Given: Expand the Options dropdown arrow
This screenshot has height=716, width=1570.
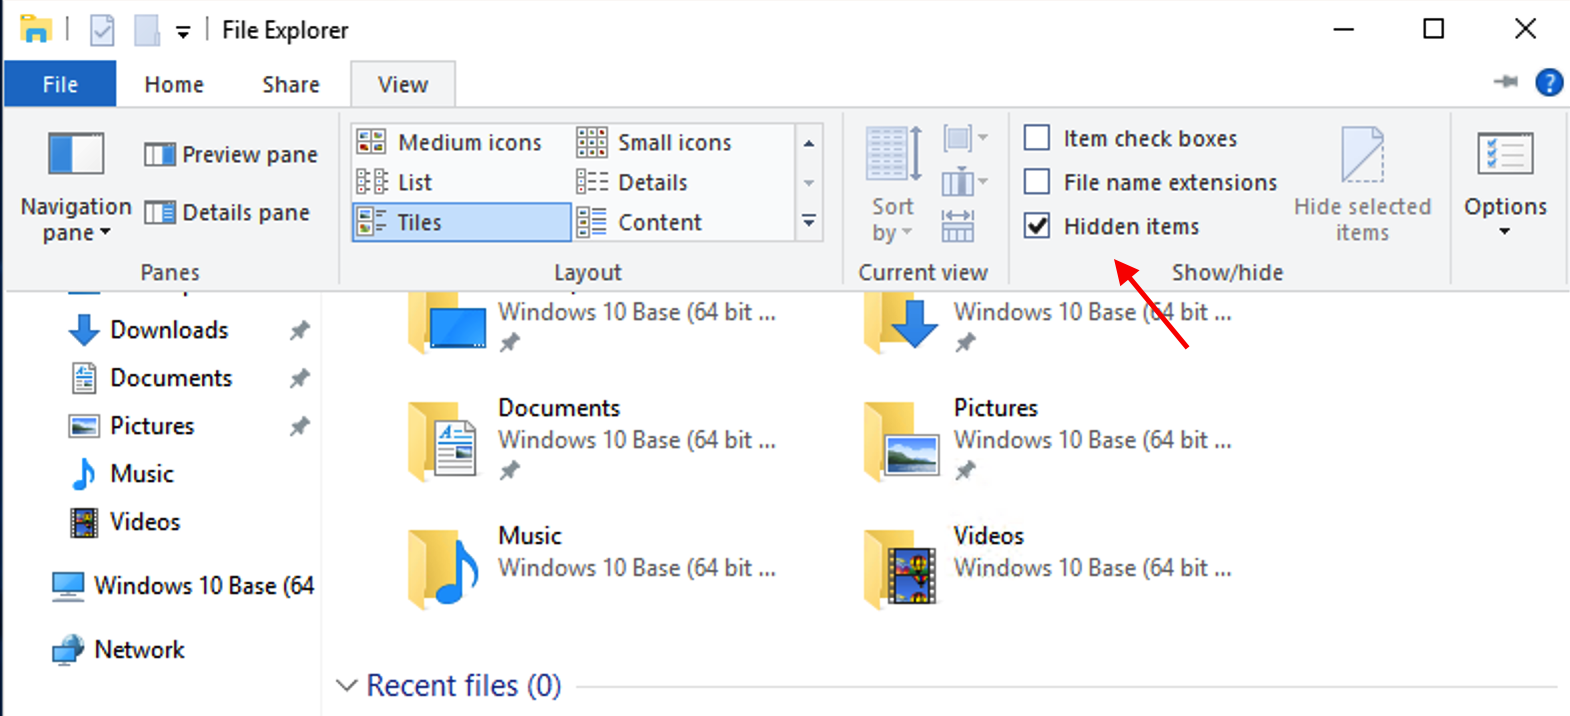Looking at the screenshot, I should (x=1505, y=232).
